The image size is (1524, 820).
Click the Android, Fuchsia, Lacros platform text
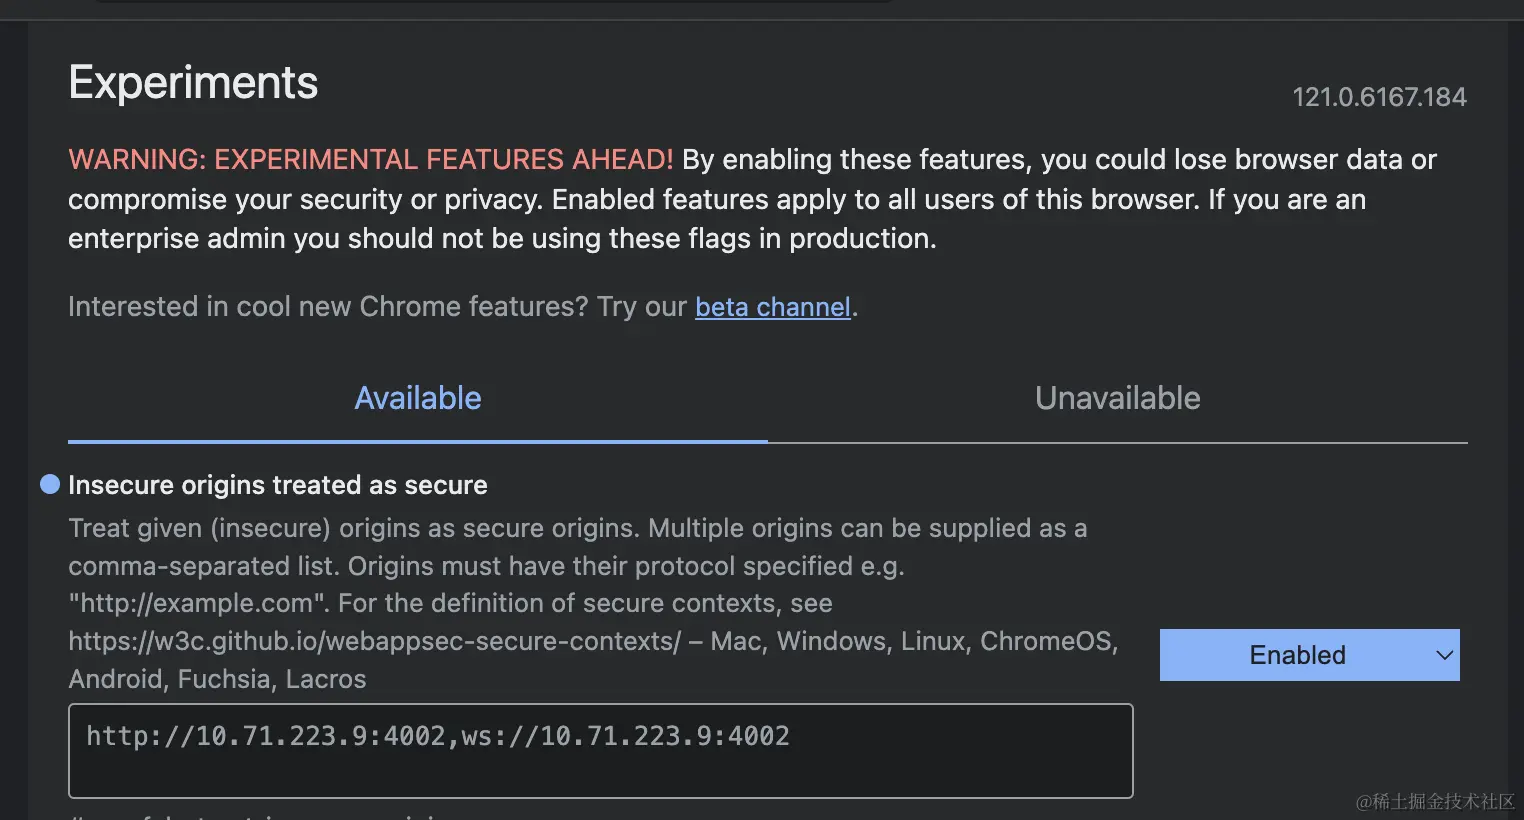click(217, 679)
